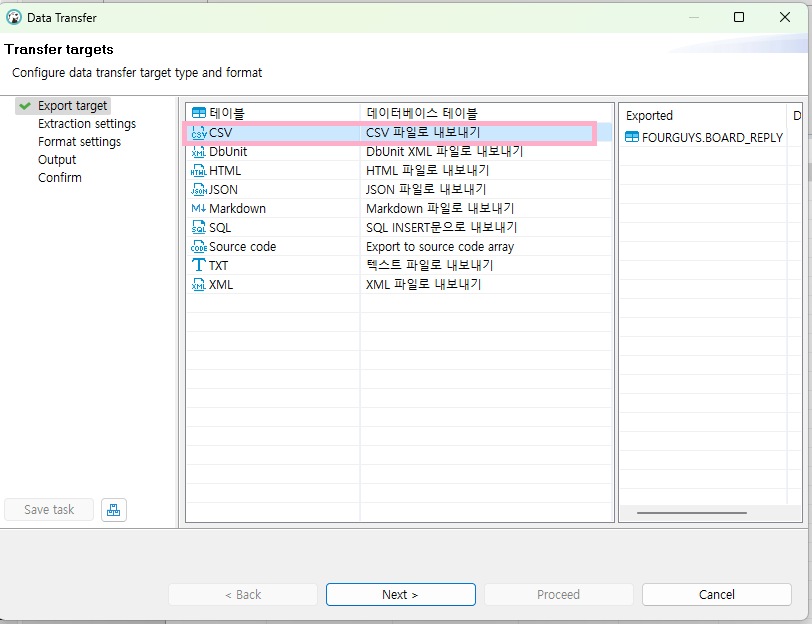This screenshot has width=812, height=624.
Task: Click the green checkmark beside Export target
Action: coord(25,106)
